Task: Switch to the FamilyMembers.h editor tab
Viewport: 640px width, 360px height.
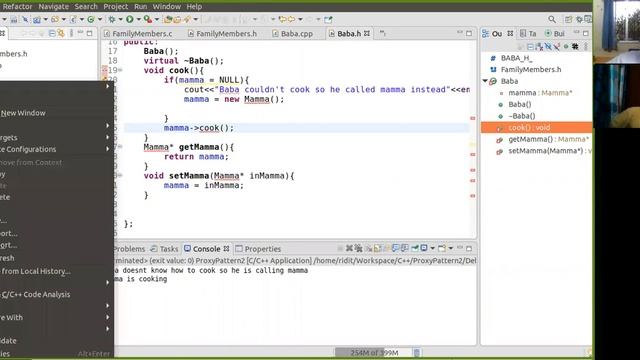Action: 222,33
